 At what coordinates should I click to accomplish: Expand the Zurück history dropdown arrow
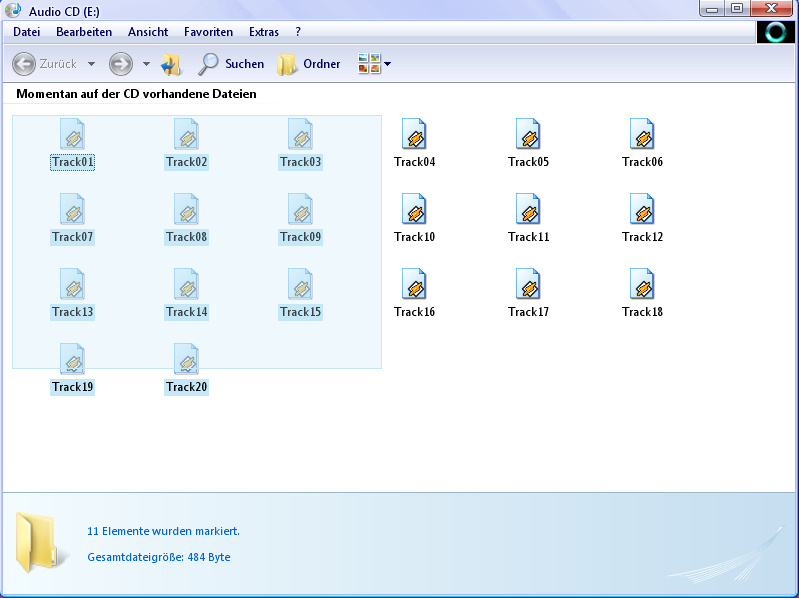(x=91, y=64)
